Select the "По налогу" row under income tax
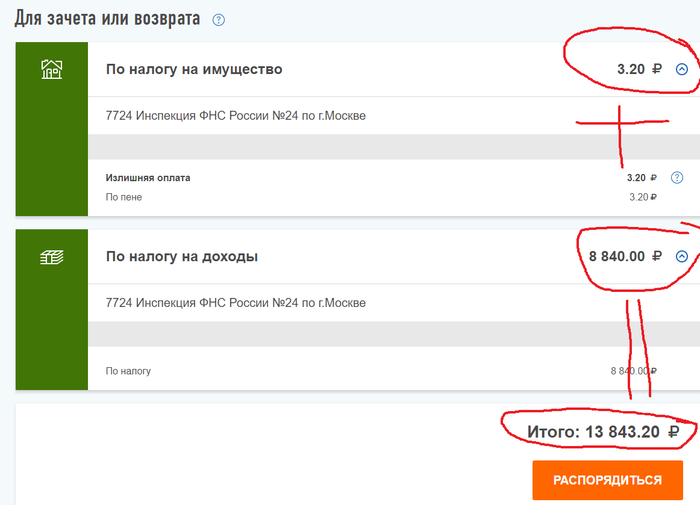Viewport: 700px width, 505px height. (x=128, y=371)
